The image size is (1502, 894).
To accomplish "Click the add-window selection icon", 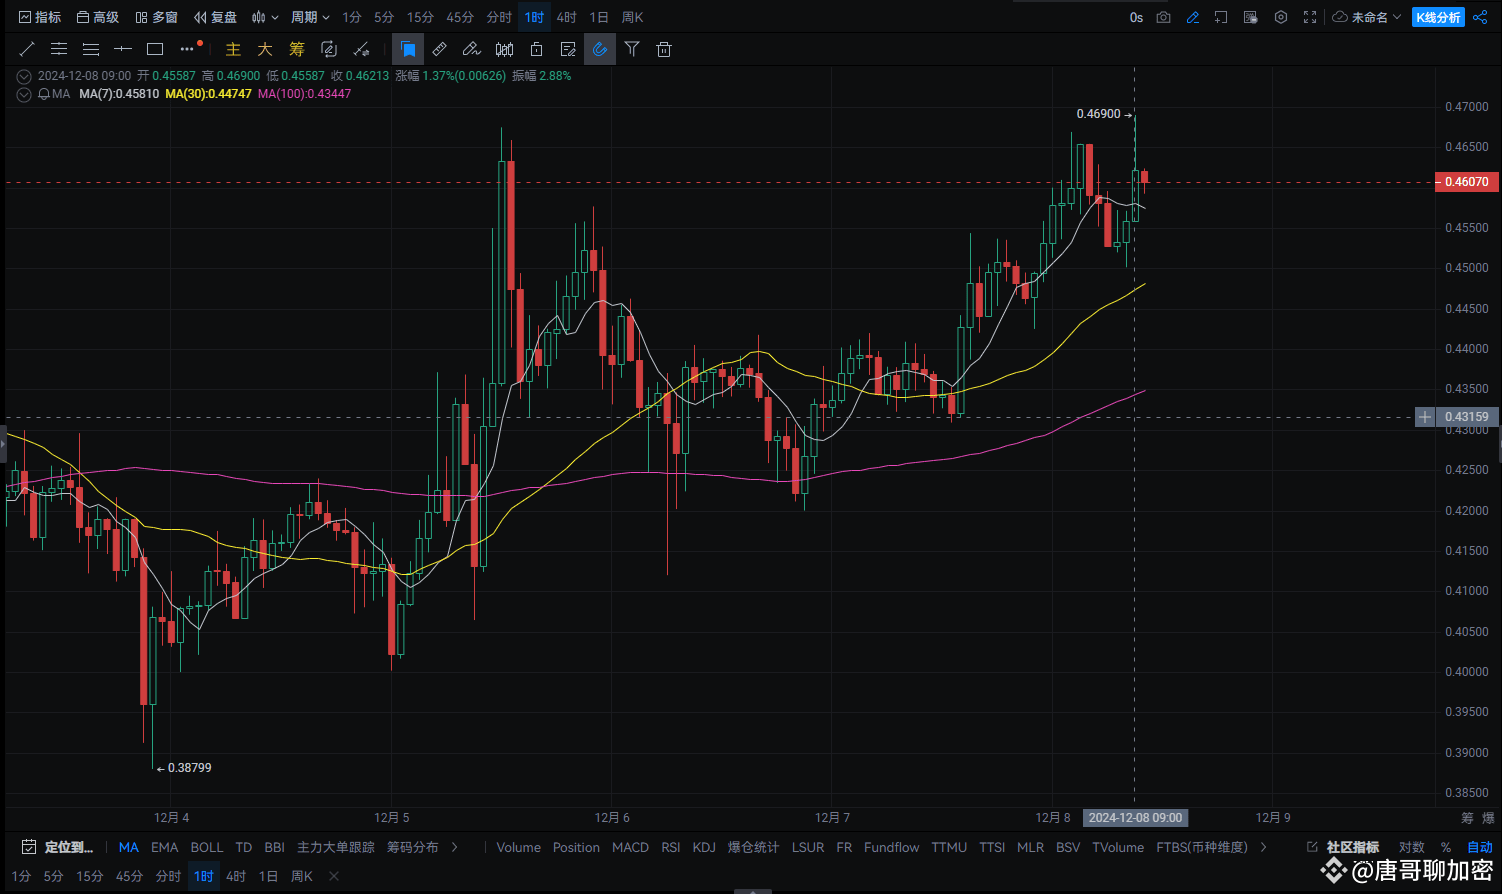I will (1221, 17).
